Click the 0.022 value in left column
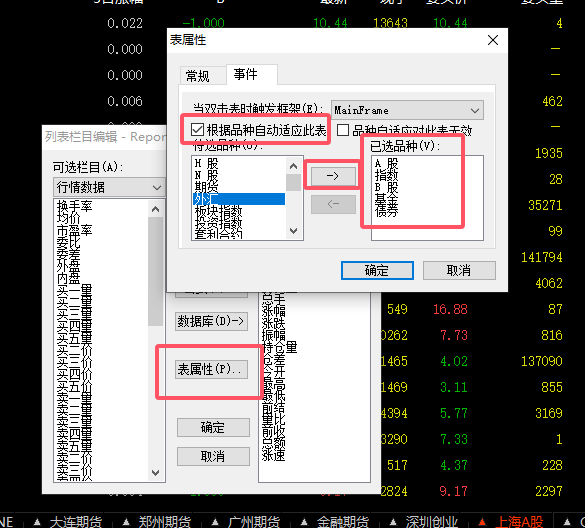Viewport: 585px width, 528px height. [x=125, y=23]
